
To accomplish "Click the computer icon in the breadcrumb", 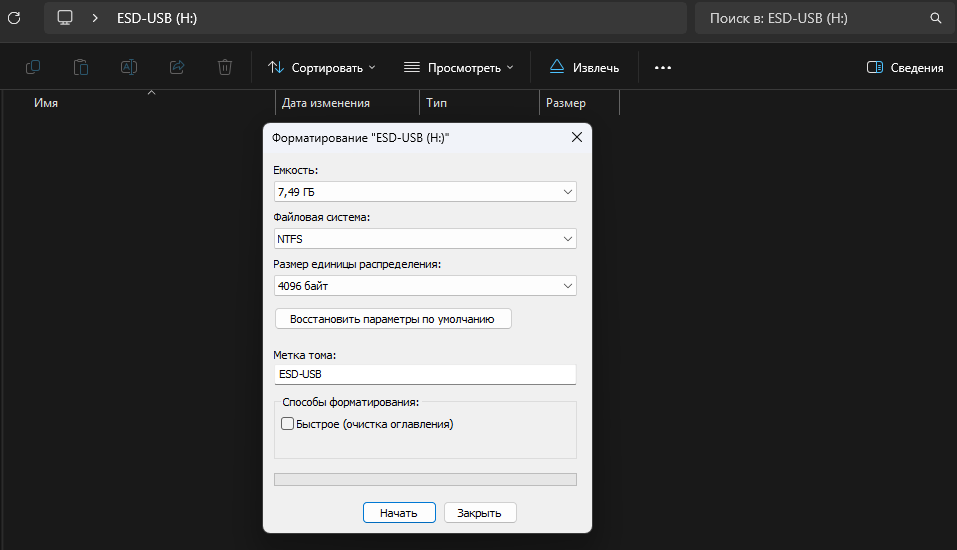I will (x=65, y=18).
